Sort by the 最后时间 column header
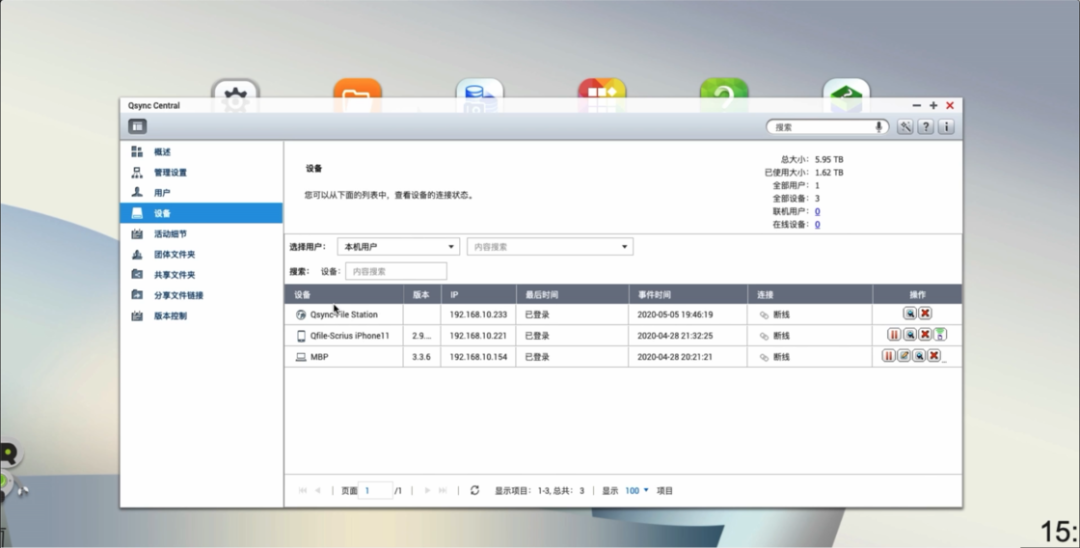The width and height of the screenshot is (1080, 548). 572,294
